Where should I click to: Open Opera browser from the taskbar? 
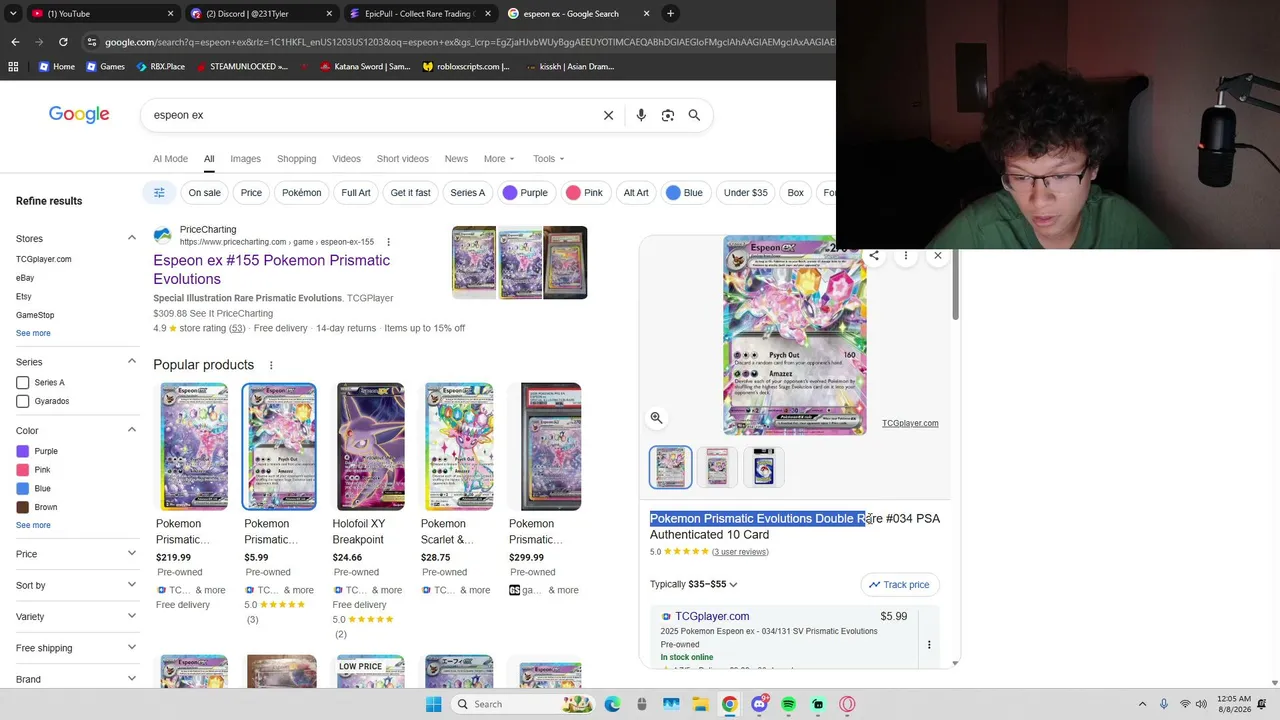[x=848, y=704]
